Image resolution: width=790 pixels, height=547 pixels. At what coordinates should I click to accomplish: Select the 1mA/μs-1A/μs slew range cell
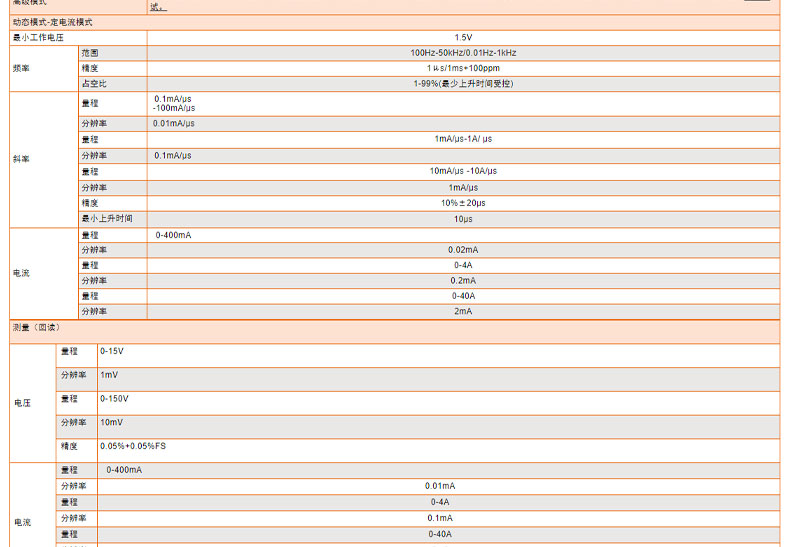(463, 139)
